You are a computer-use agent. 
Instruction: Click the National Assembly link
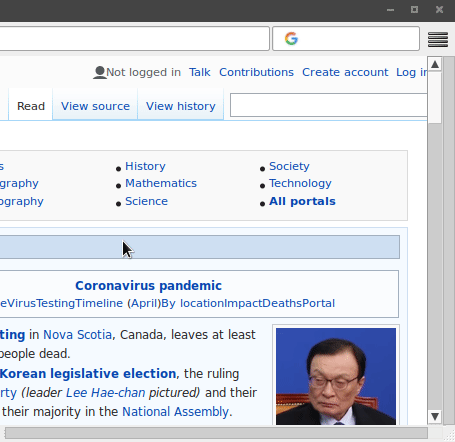click(x=175, y=412)
